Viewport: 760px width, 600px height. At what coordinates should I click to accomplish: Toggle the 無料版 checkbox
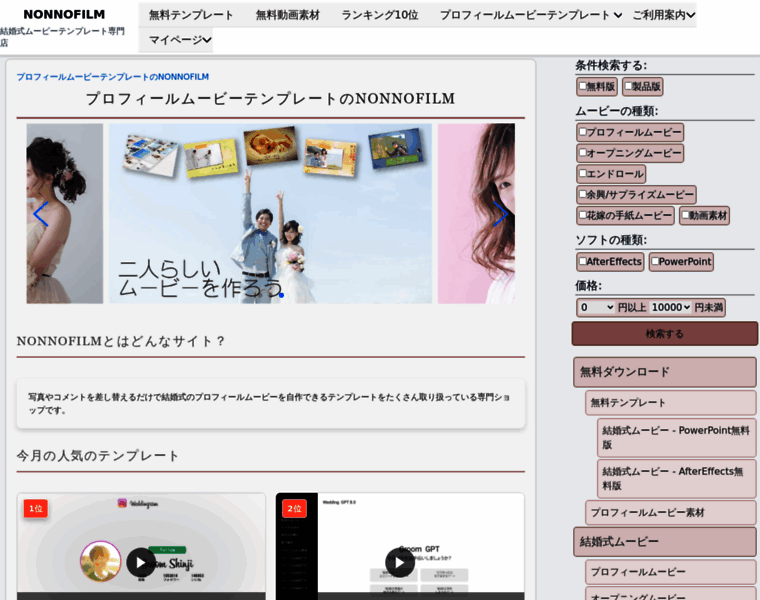click(583, 86)
